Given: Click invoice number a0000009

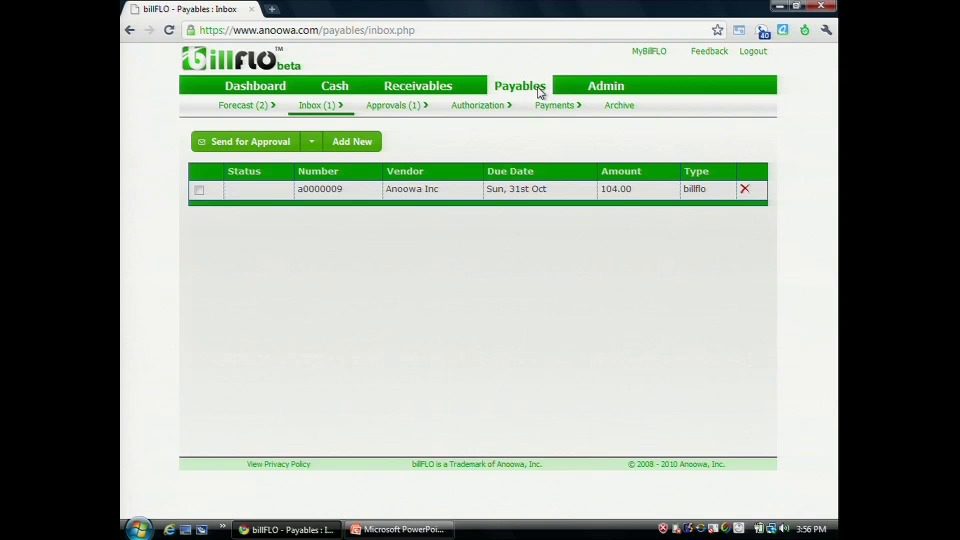Looking at the screenshot, I should [320, 189].
